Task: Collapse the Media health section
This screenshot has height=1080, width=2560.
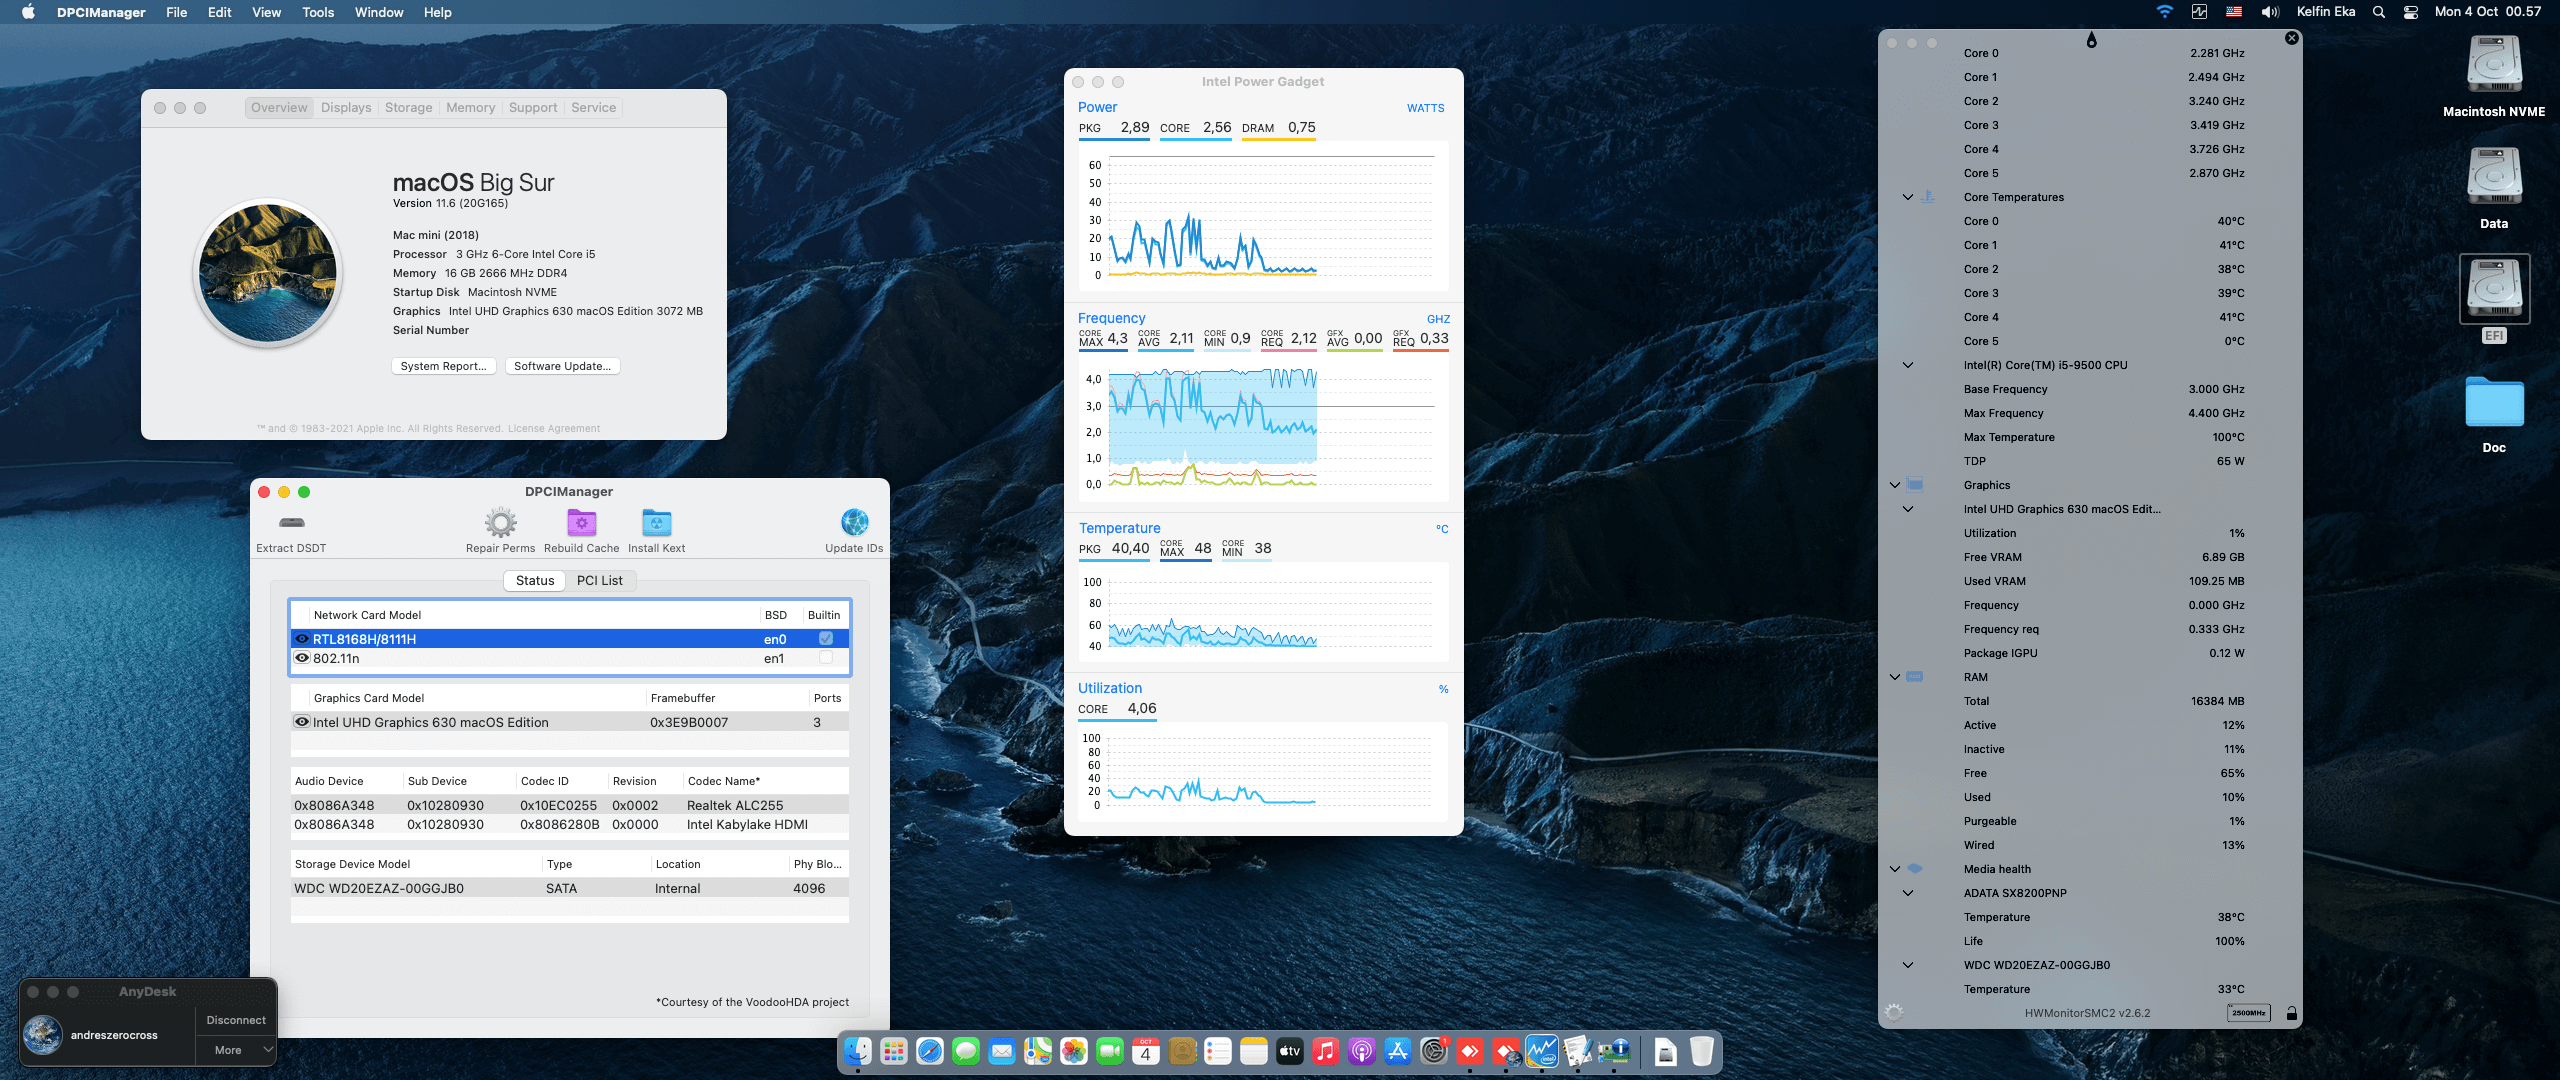Action: (1894, 869)
